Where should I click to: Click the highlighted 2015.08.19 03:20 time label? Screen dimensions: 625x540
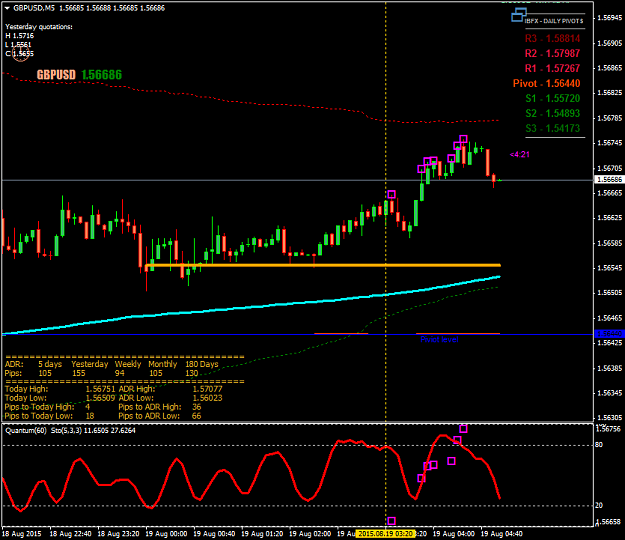point(386,533)
